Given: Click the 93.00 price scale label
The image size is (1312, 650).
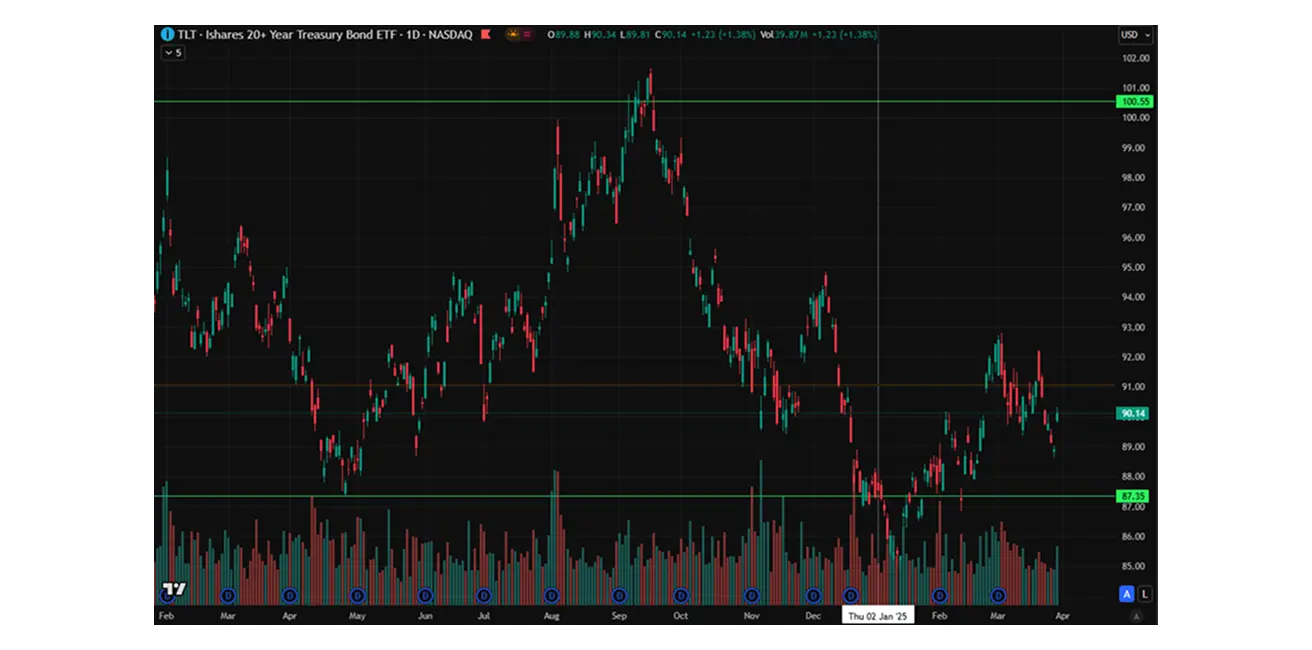Looking at the screenshot, I should tap(1135, 327).
